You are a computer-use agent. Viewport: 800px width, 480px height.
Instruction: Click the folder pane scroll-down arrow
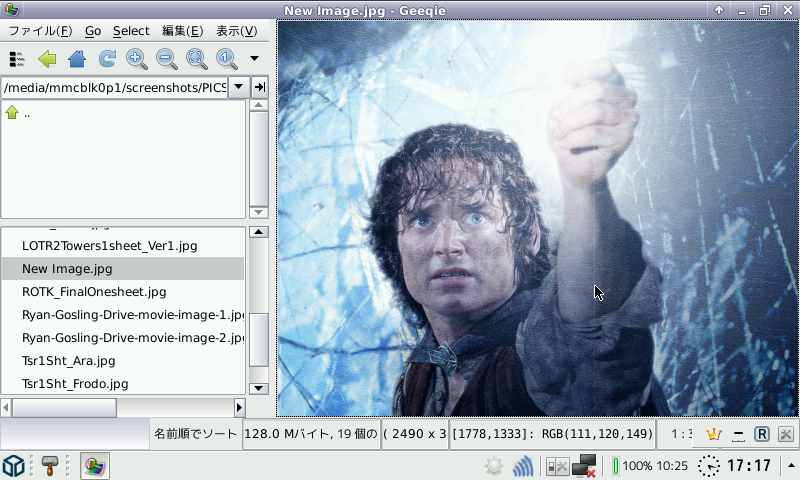(x=259, y=212)
